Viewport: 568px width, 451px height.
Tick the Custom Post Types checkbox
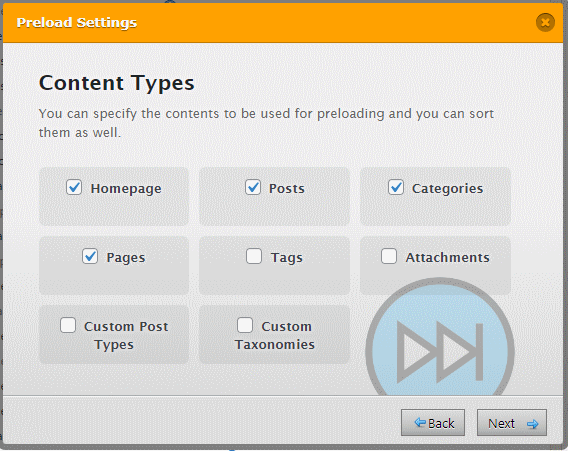tap(68, 325)
